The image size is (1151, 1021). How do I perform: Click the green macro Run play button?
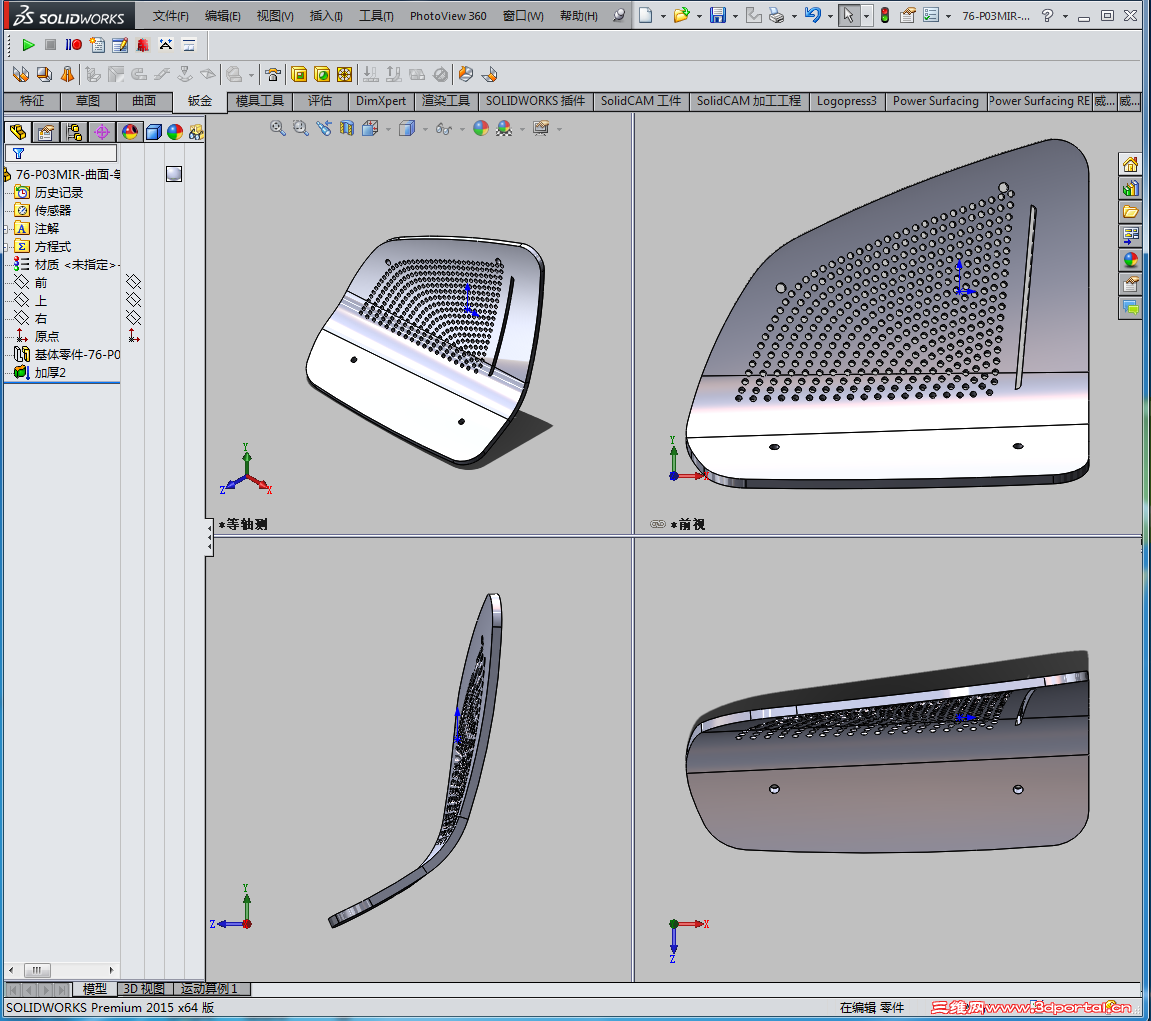(x=28, y=45)
